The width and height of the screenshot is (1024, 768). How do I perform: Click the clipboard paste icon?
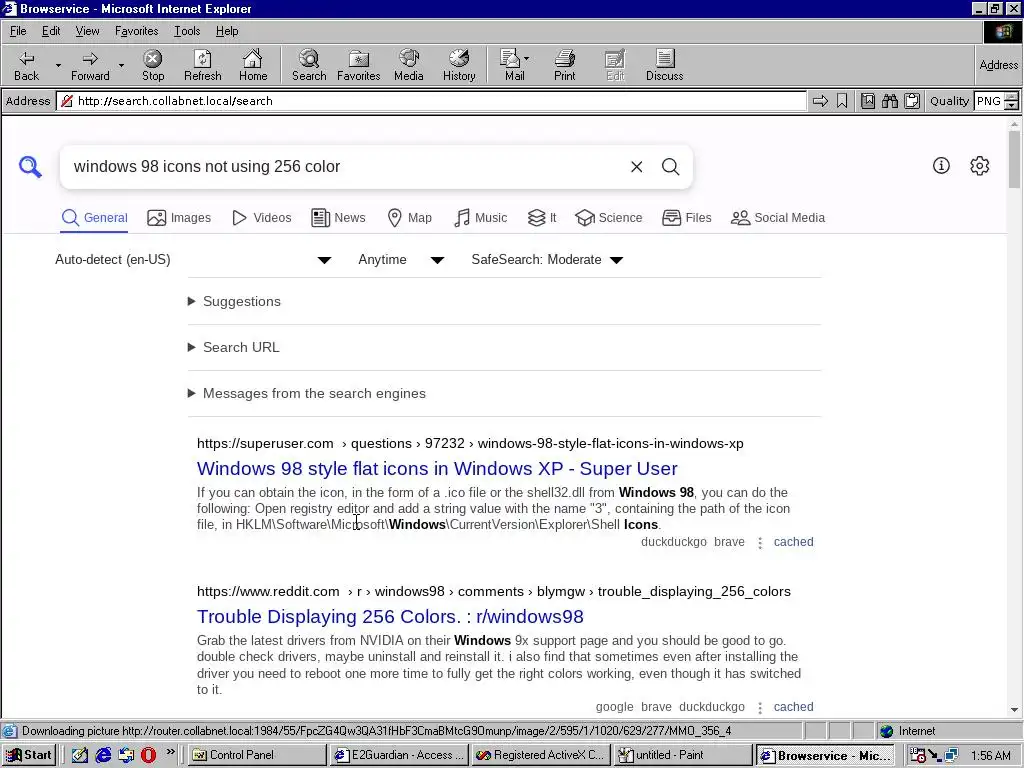click(x=912, y=101)
